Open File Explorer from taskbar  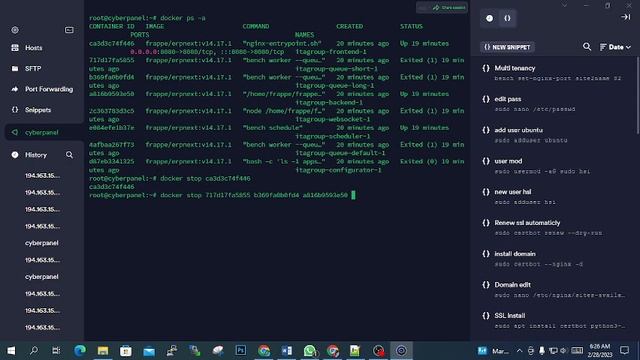point(103,351)
